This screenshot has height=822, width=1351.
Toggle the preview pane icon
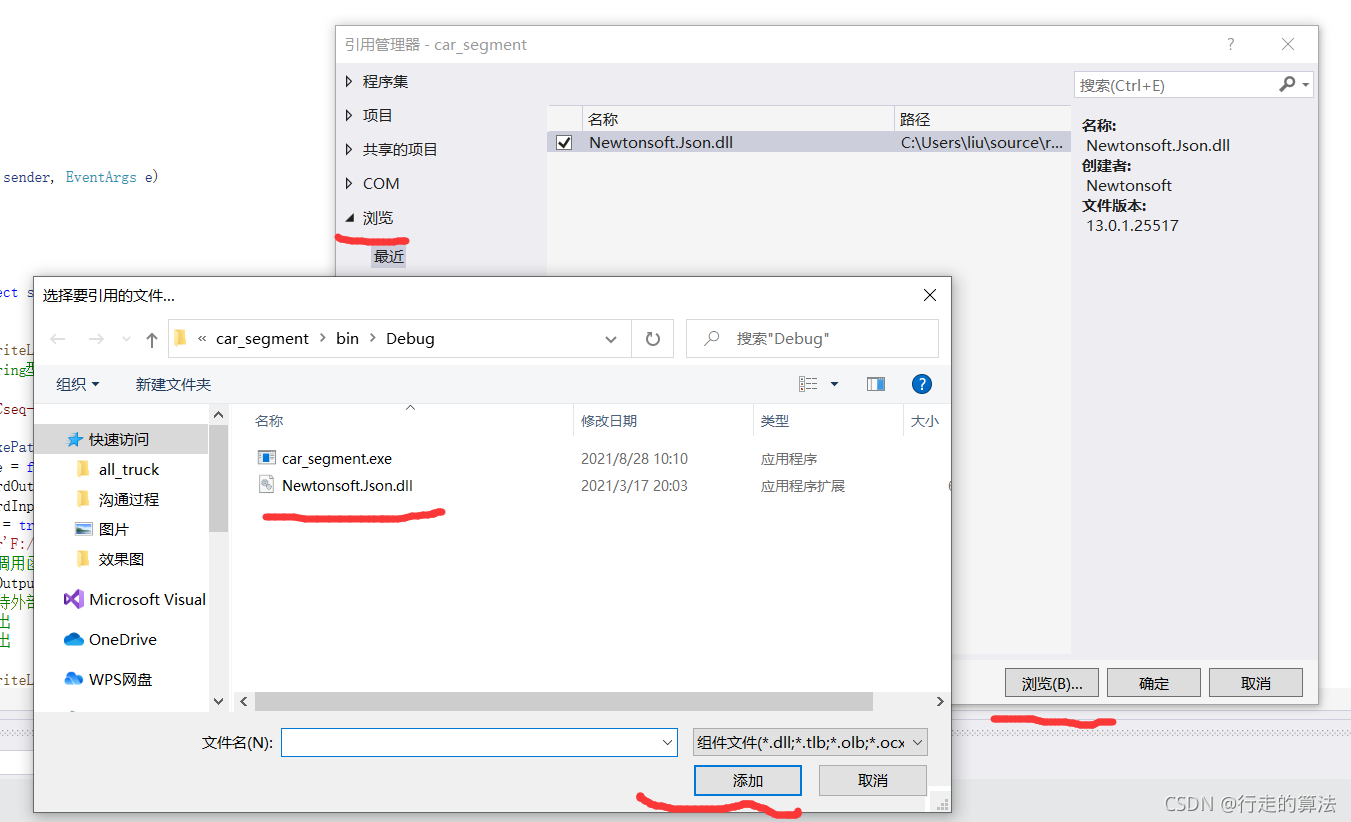[x=875, y=383]
